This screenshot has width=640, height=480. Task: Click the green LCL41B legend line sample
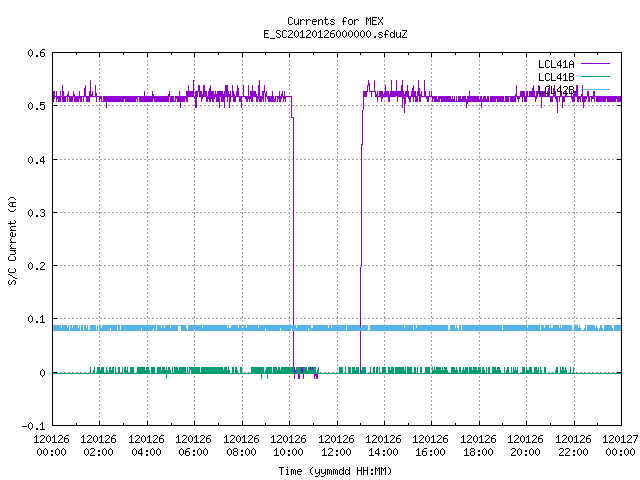pos(596,76)
